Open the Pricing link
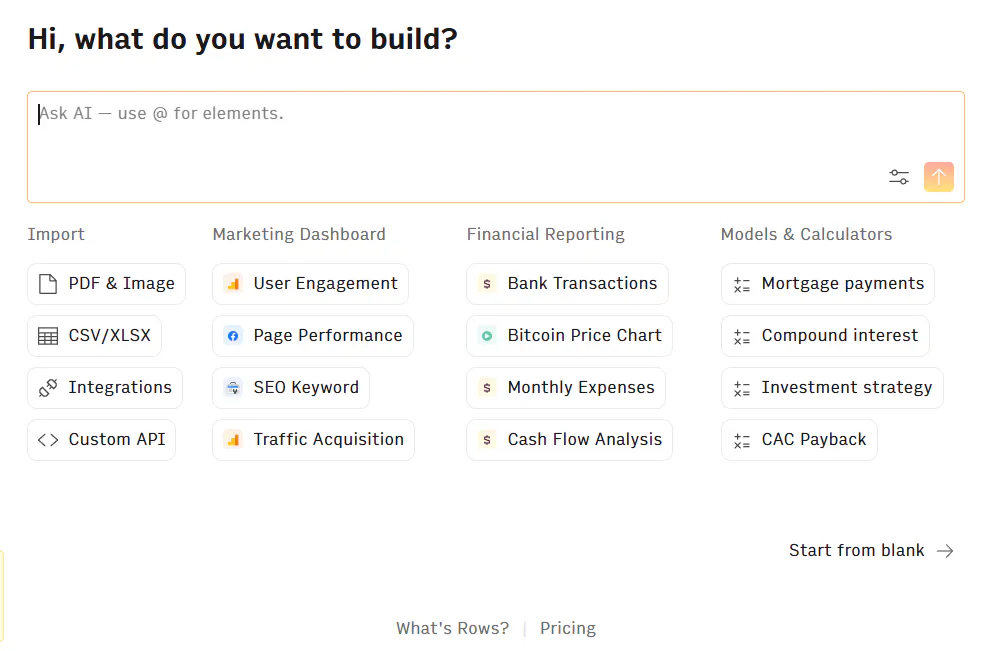Viewport: 992px width, 651px height. (567, 628)
